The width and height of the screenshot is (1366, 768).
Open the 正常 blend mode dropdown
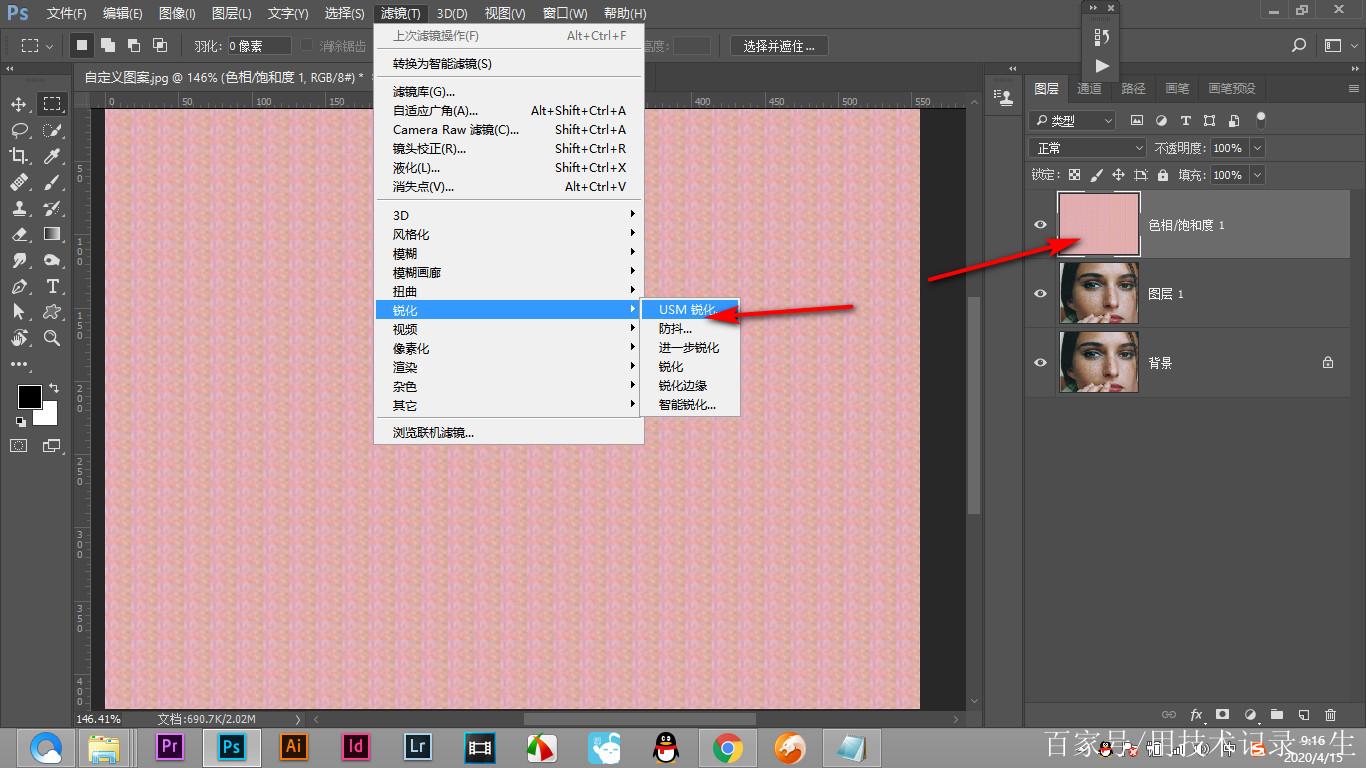pos(1087,148)
